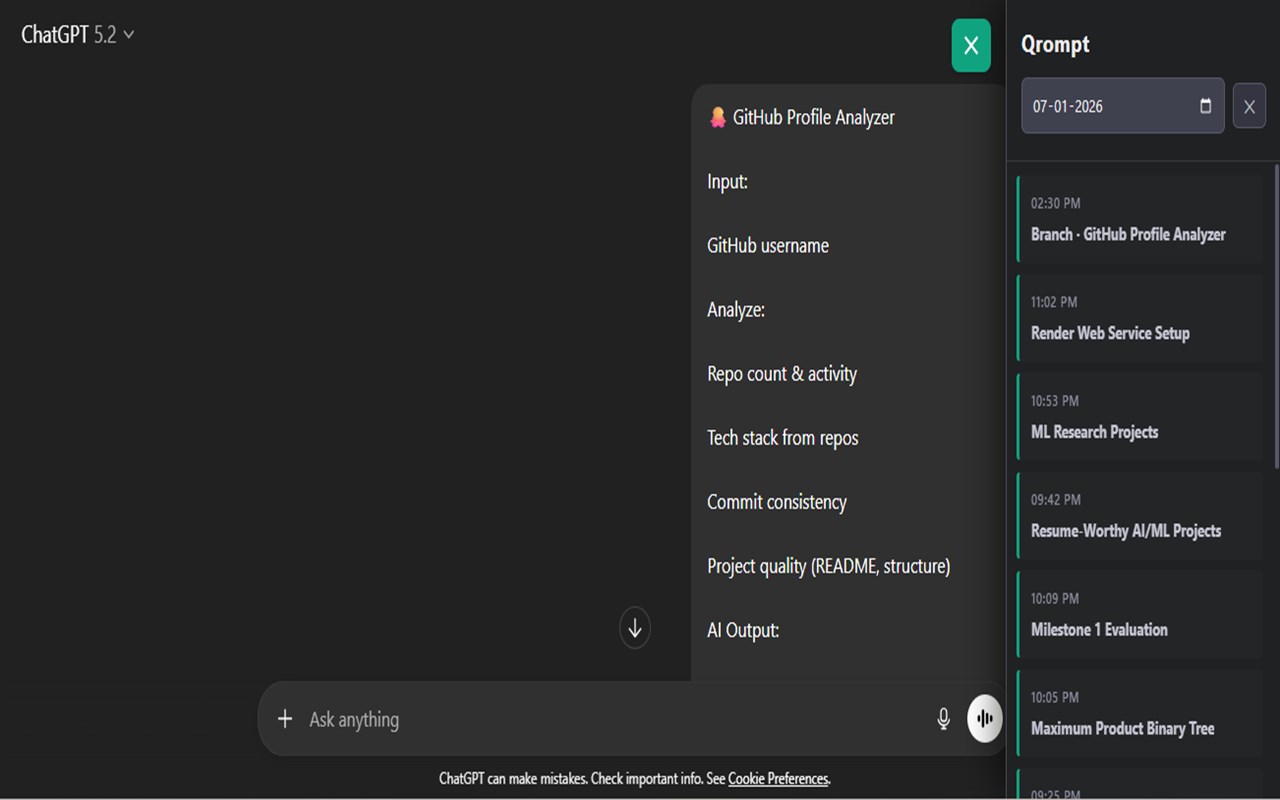
Task: Click the plus attach icon in composer
Action: tap(285, 719)
